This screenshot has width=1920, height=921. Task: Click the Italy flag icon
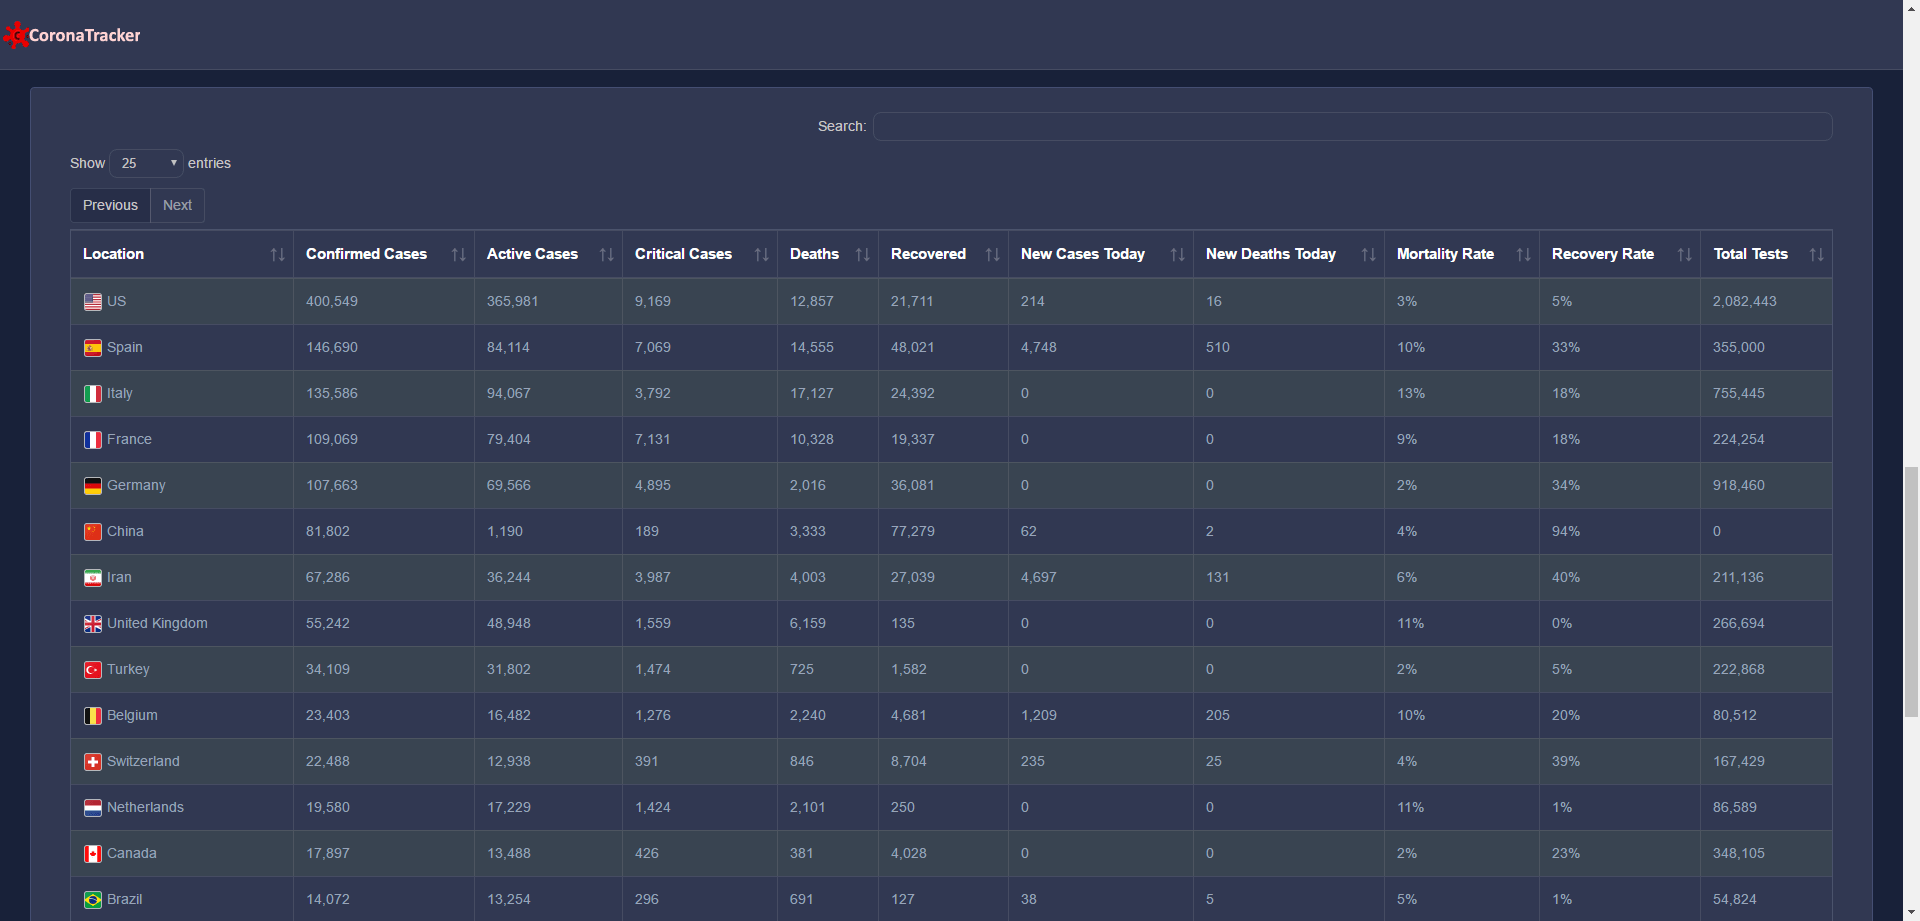pos(93,394)
